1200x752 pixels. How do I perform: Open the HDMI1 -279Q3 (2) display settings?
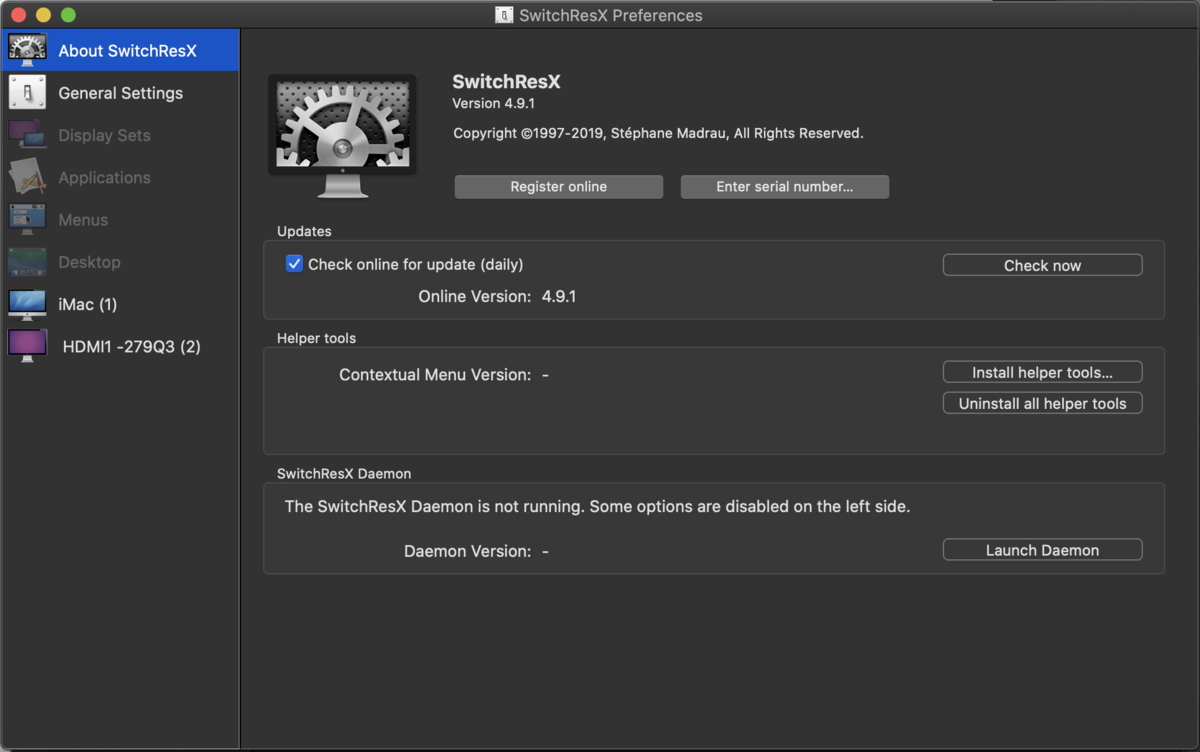pos(120,346)
